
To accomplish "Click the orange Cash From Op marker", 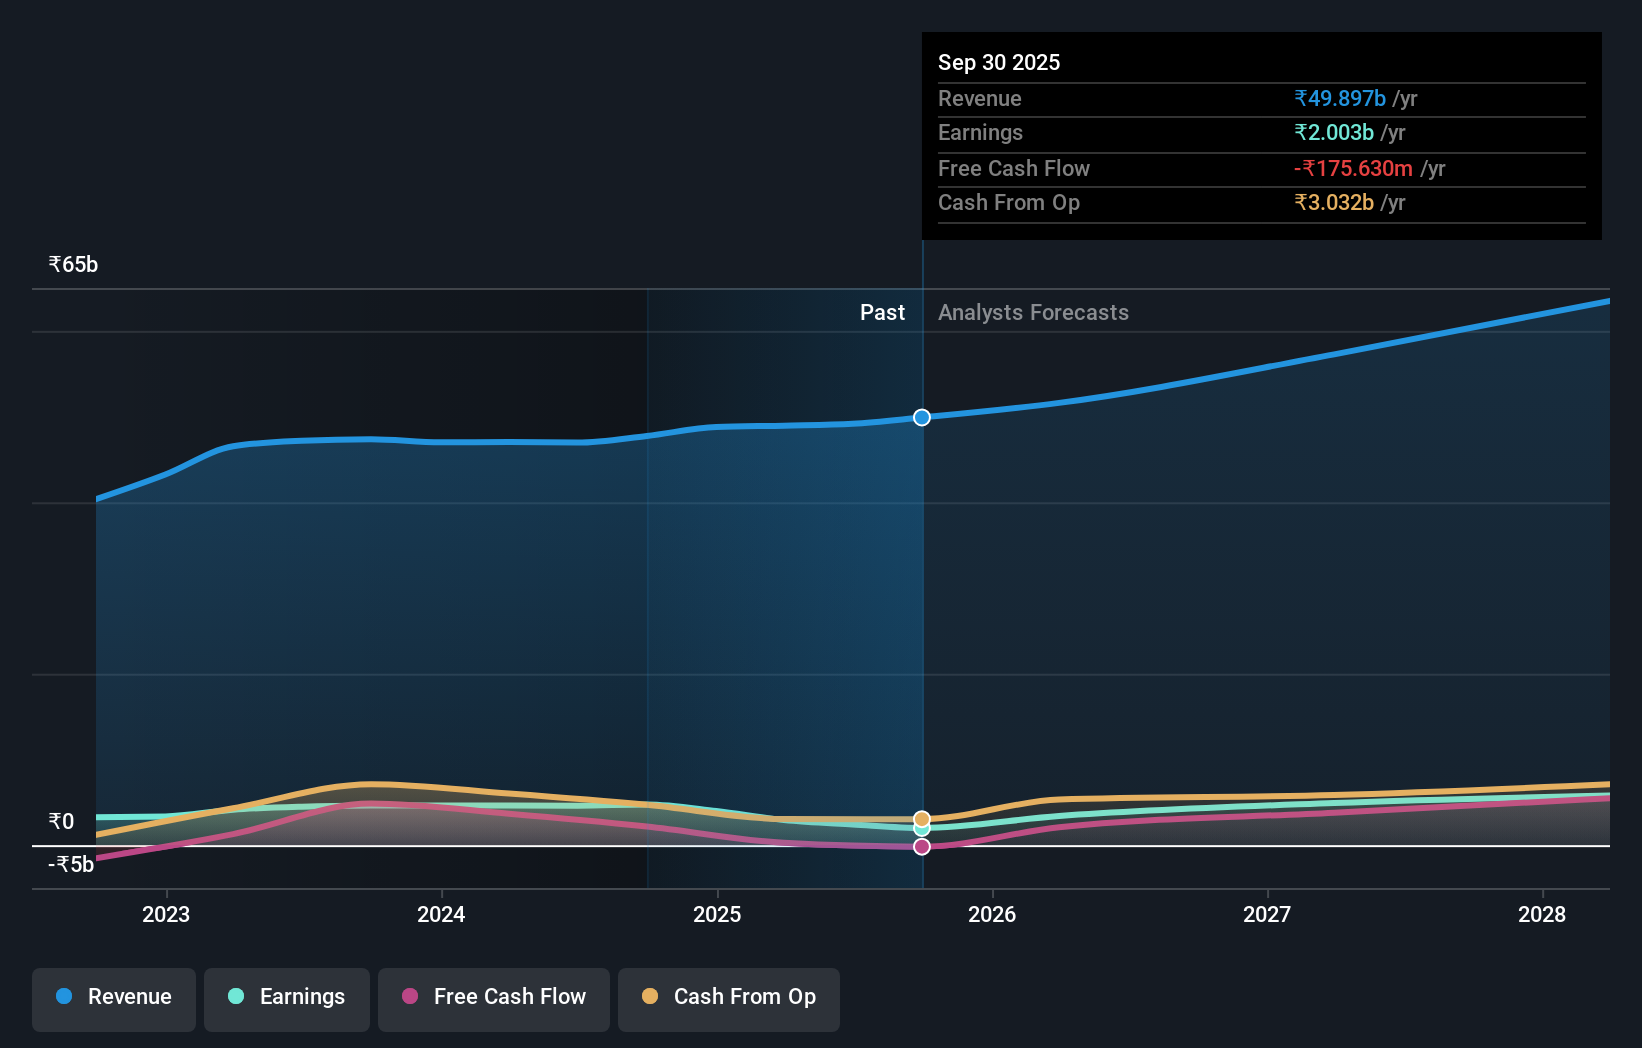I will click(x=921, y=817).
